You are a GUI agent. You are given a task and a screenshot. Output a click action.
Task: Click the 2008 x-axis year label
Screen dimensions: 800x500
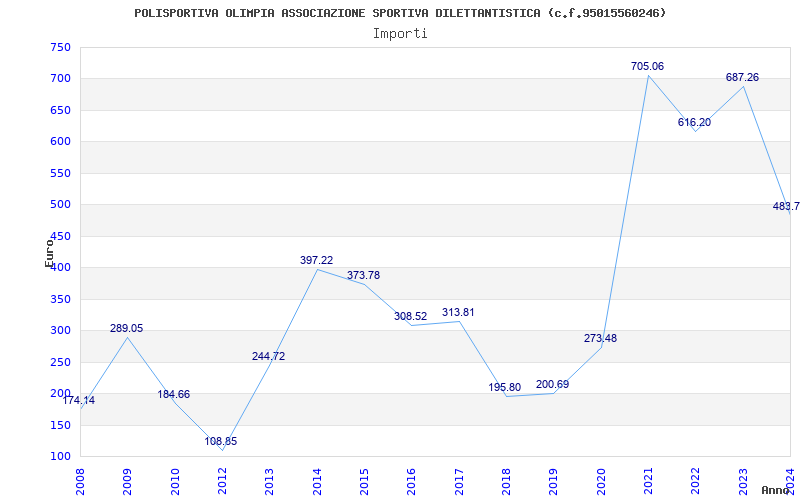(x=81, y=482)
